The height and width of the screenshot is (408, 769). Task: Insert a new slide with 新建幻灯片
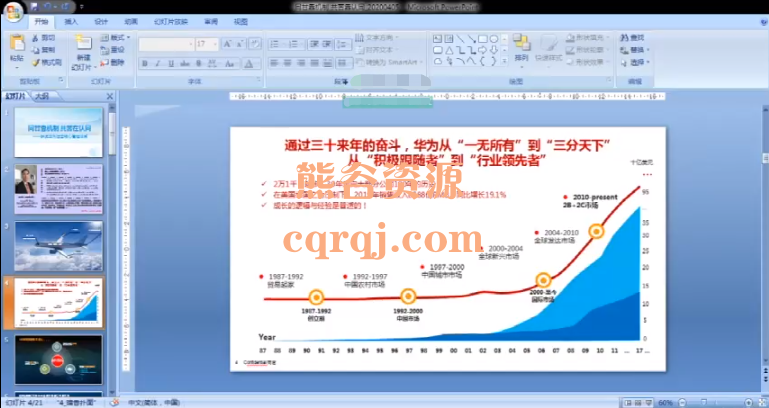pyautogui.click(x=84, y=52)
